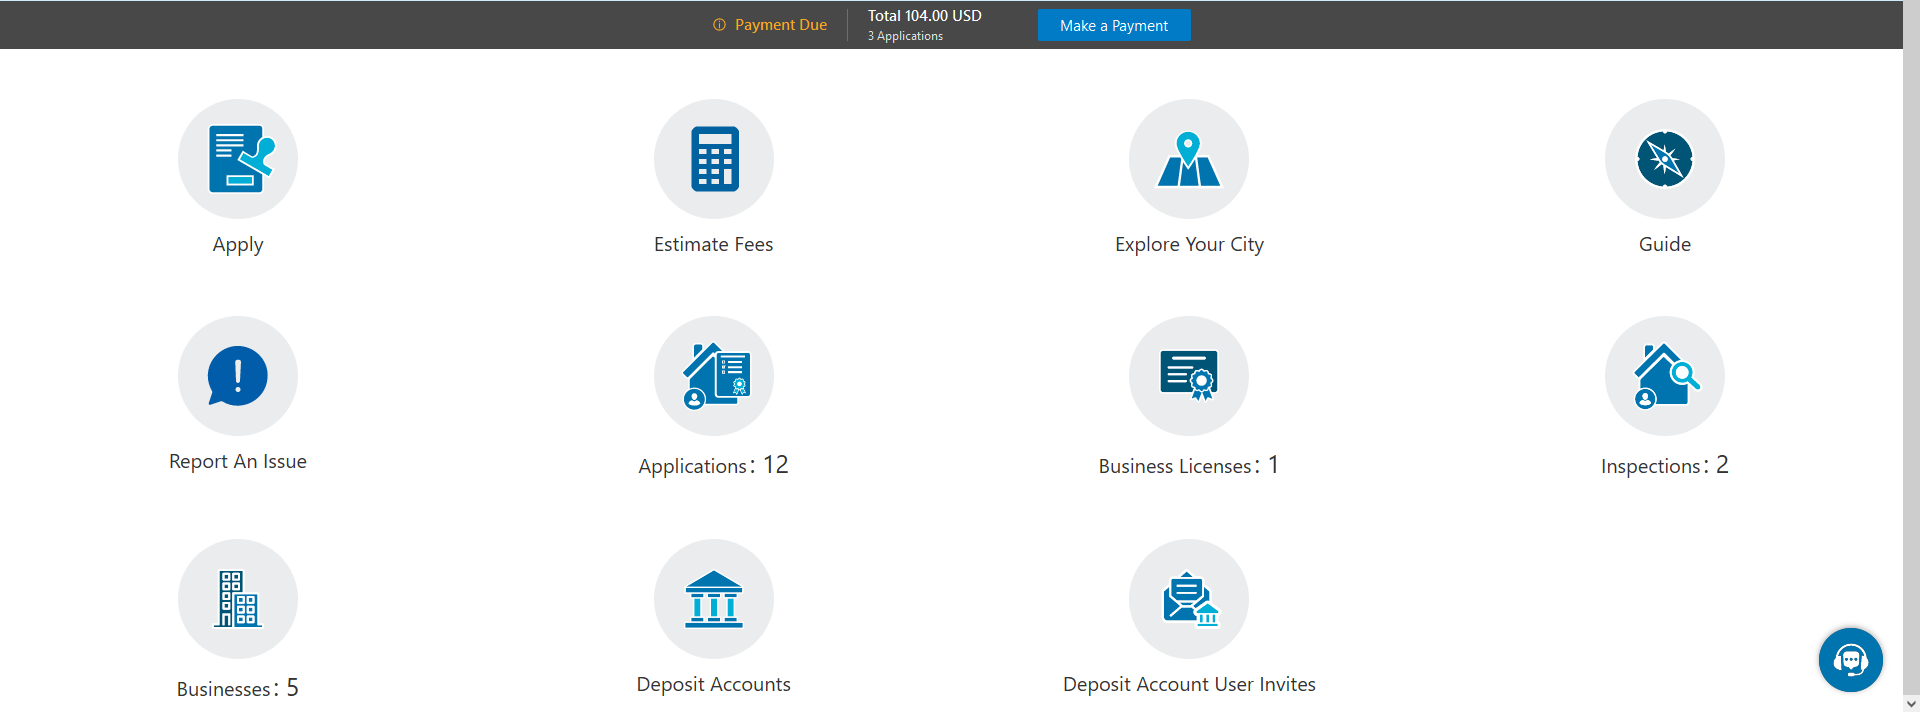Open the Inspections house magnifier icon
This screenshot has width=1920, height=712.
point(1665,376)
